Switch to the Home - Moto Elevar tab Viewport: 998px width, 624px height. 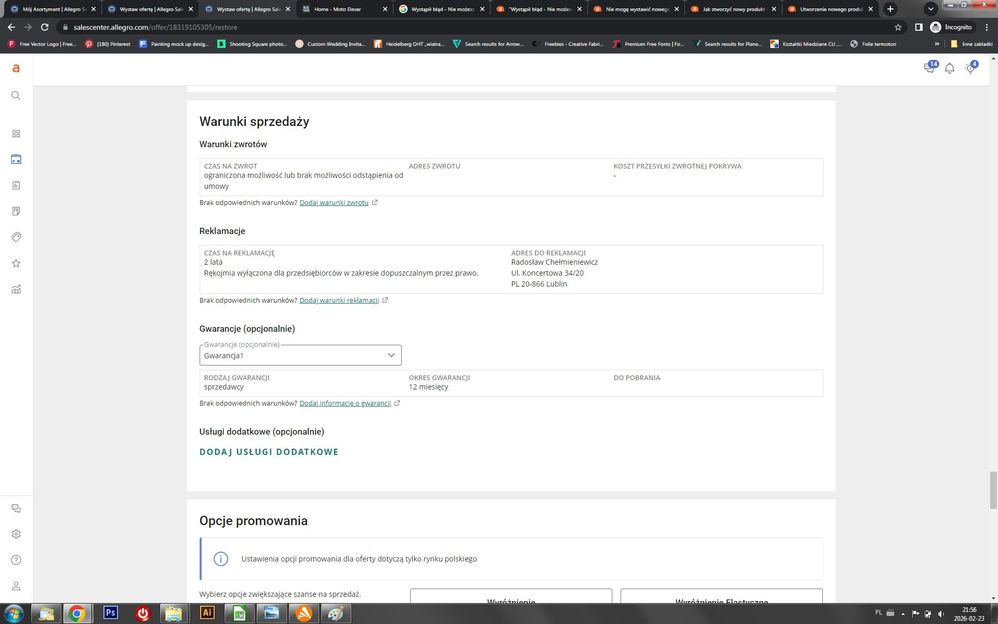click(x=340, y=9)
